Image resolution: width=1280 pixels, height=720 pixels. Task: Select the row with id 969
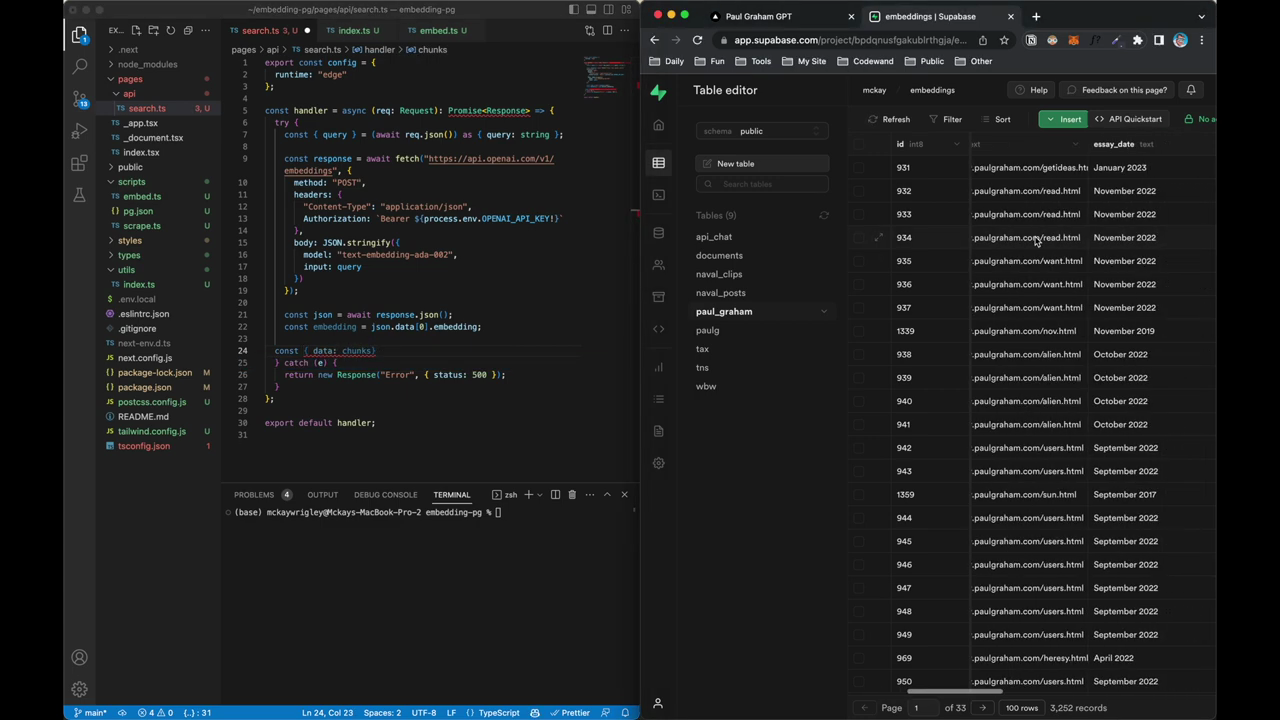pyautogui.click(x=859, y=658)
